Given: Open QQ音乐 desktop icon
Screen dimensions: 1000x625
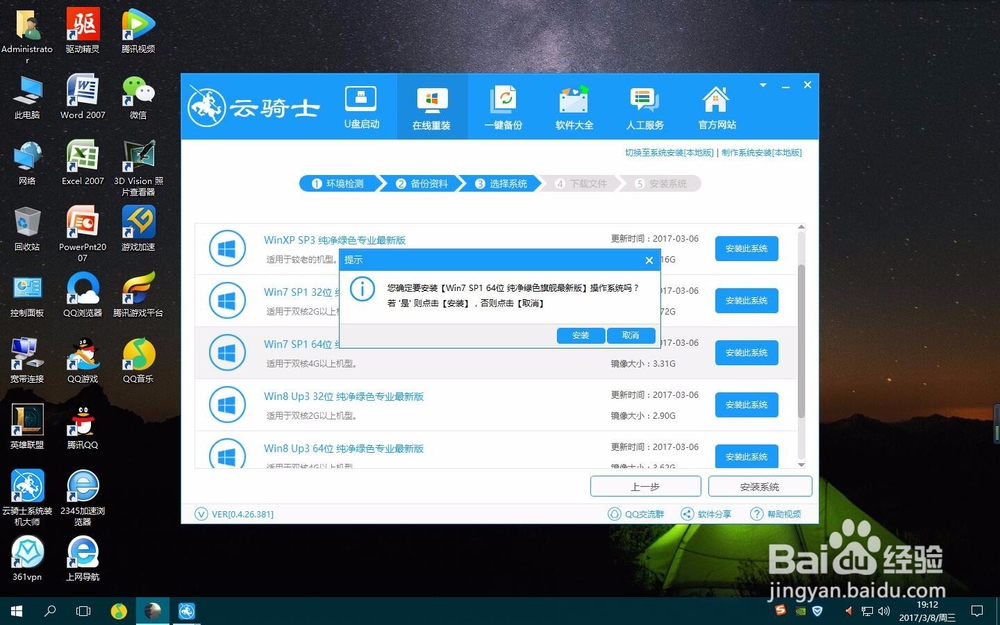Looking at the screenshot, I should (x=138, y=360).
